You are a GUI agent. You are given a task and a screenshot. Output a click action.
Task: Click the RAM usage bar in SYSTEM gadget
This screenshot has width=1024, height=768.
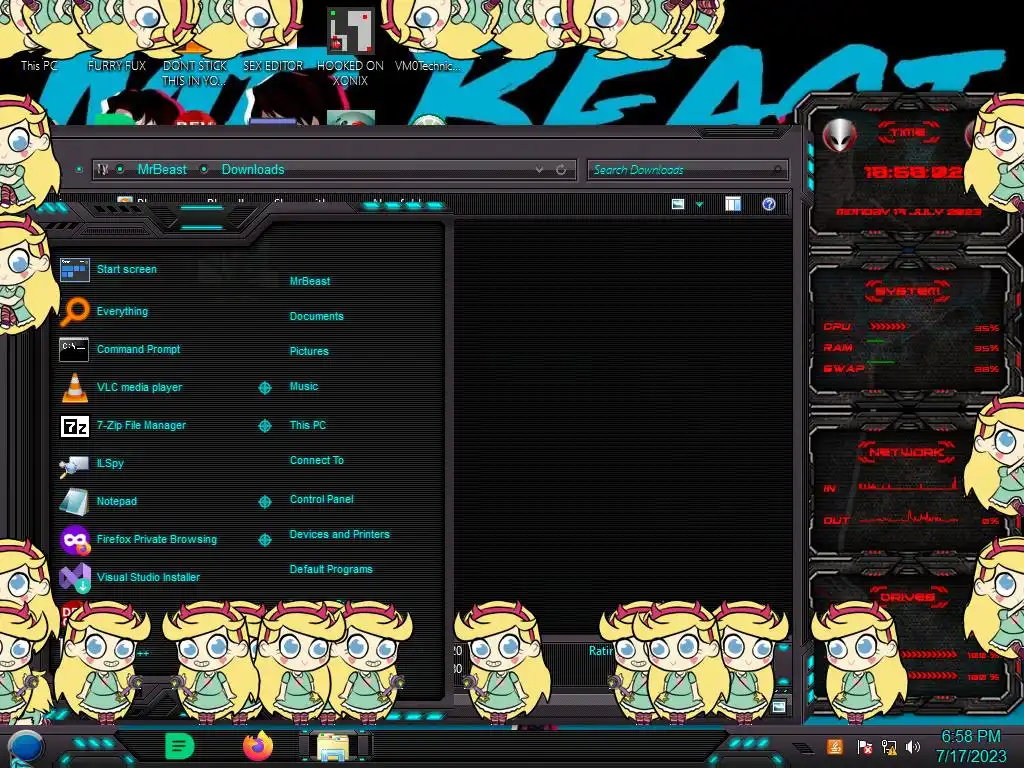876,342
